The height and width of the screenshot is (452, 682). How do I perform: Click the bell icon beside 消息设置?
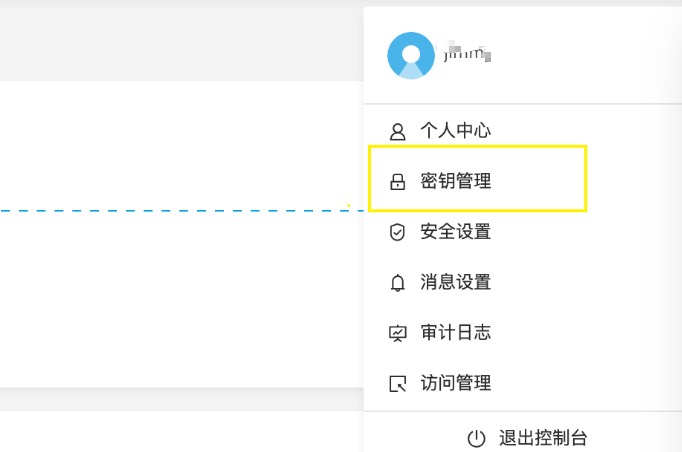(x=397, y=283)
